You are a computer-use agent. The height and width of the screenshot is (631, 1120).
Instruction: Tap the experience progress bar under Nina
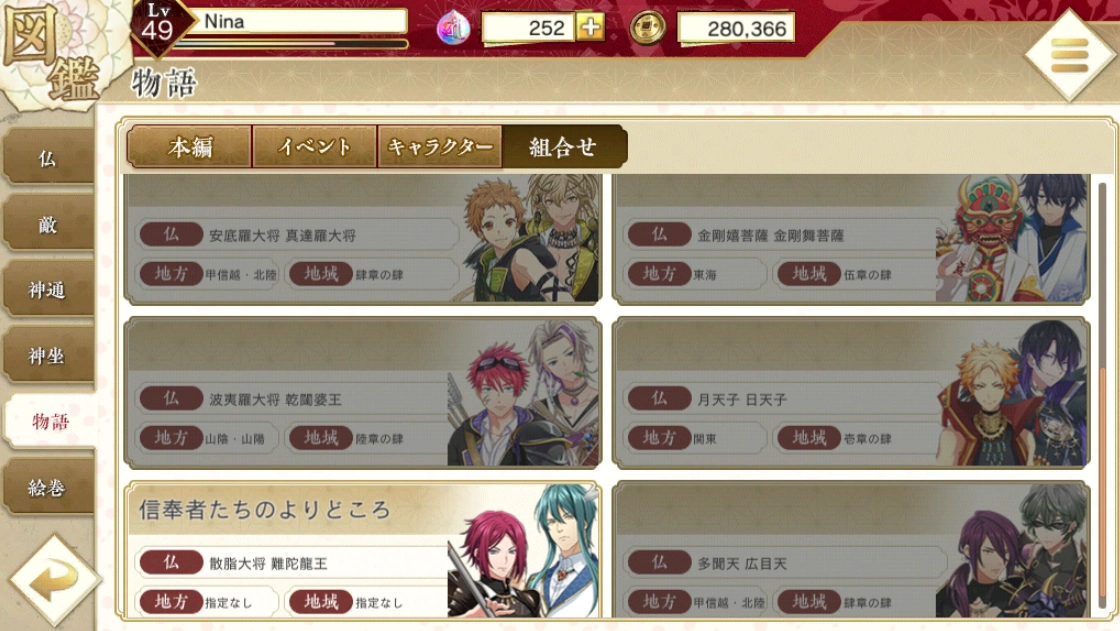[291, 44]
